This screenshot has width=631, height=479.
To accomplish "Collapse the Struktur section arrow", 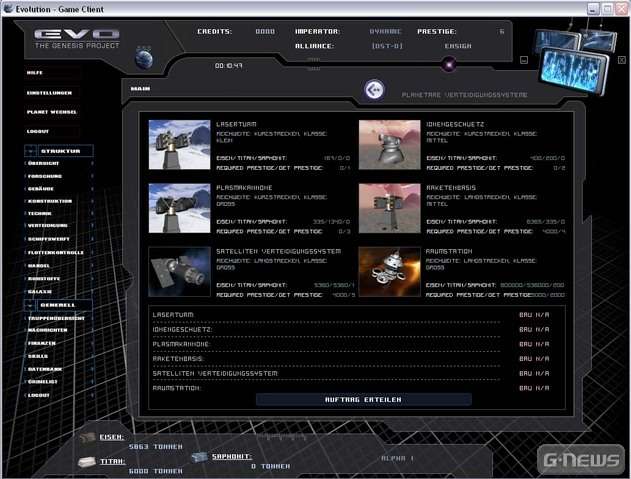I will (x=31, y=151).
